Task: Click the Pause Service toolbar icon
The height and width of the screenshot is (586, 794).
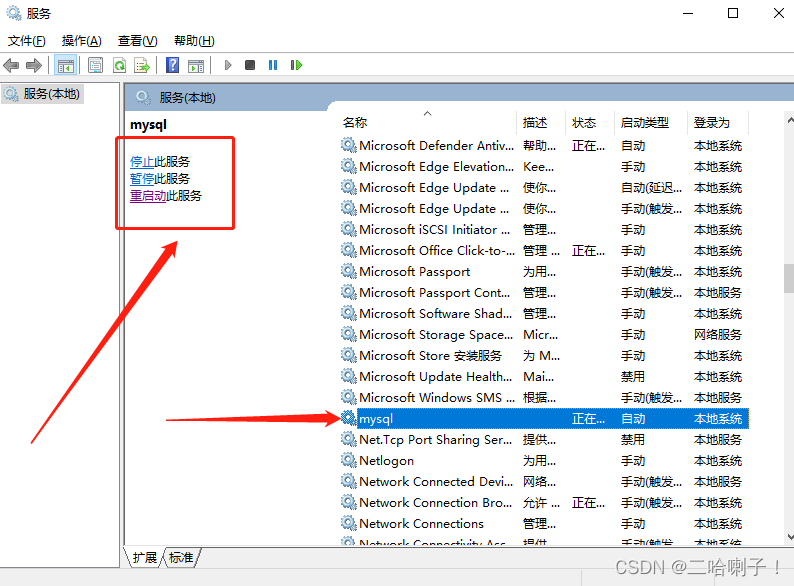Action: [x=273, y=65]
